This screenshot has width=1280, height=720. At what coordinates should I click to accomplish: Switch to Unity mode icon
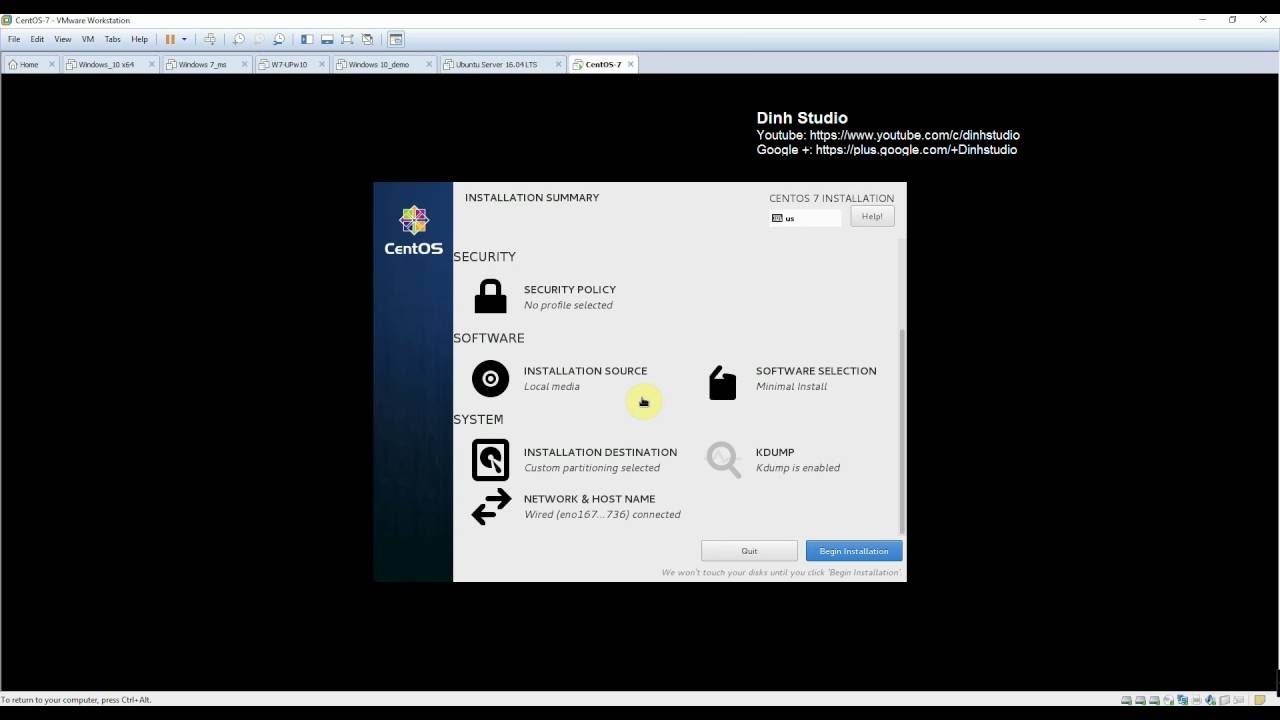point(367,39)
